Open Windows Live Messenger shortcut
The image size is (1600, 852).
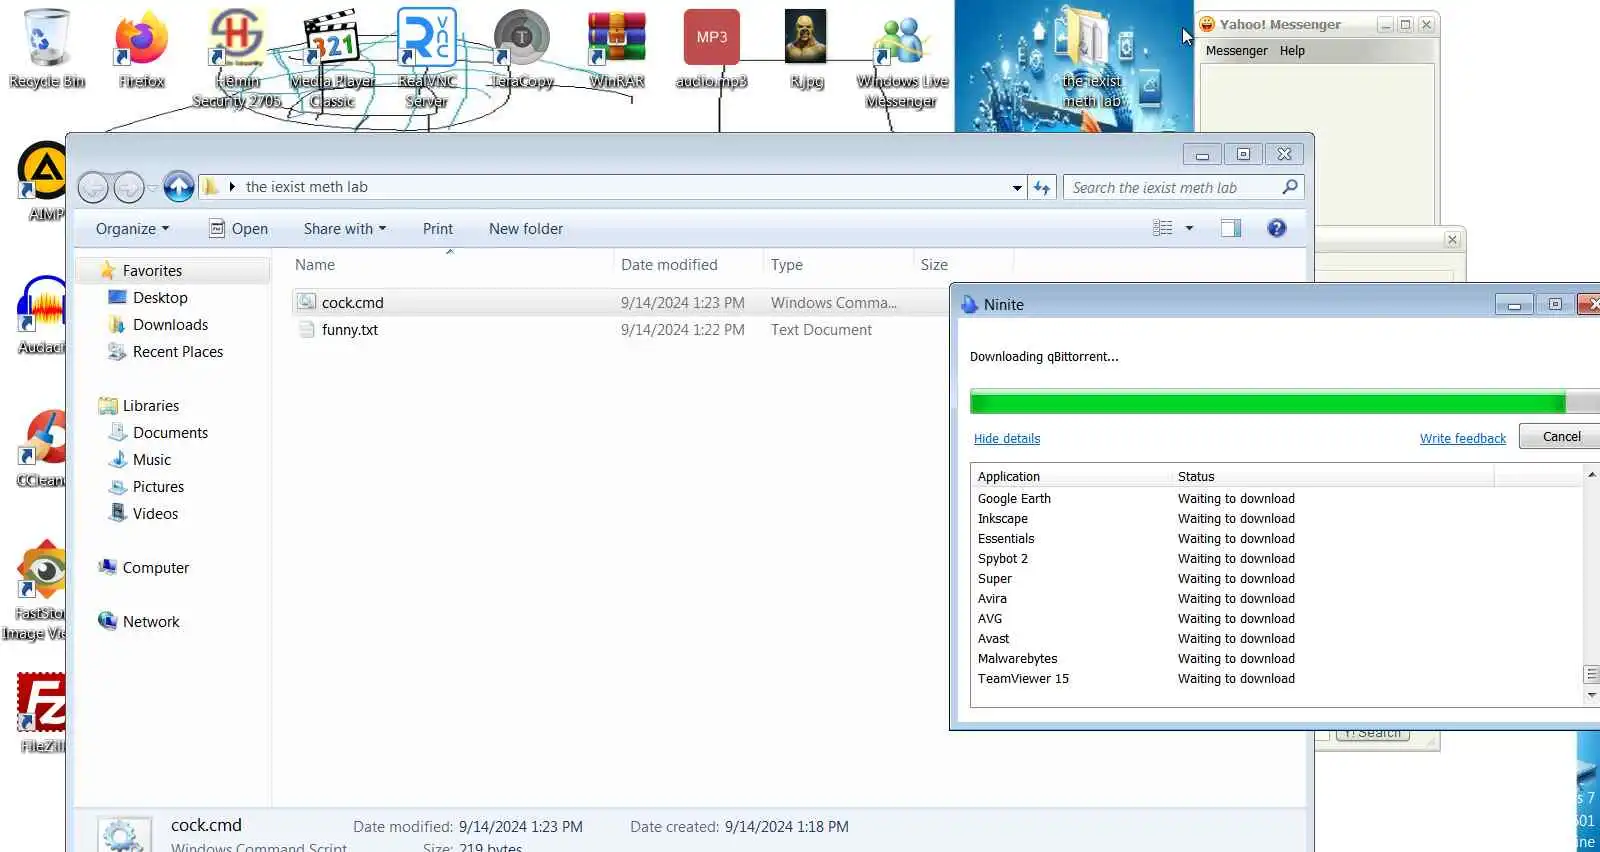[902, 58]
